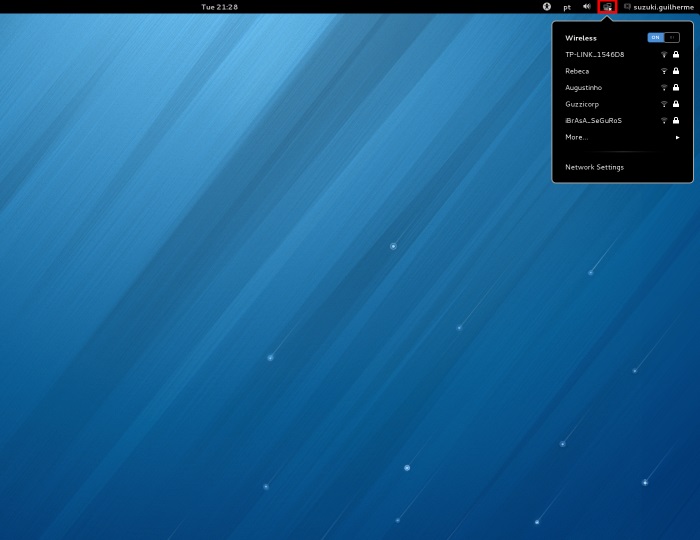
Task: Click the lock icon beside TP-LINK_1546D8
Action: (676, 55)
